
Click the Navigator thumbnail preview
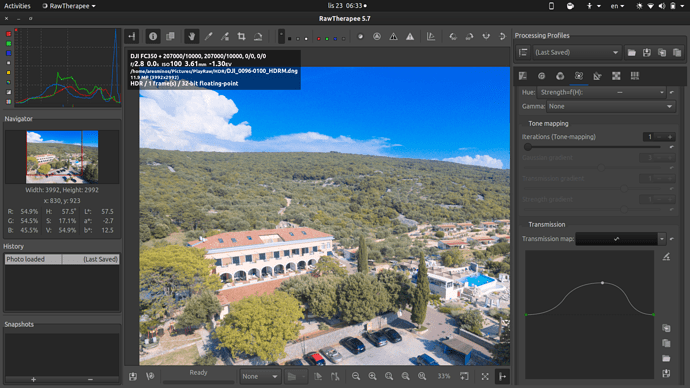tap(62, 157)
